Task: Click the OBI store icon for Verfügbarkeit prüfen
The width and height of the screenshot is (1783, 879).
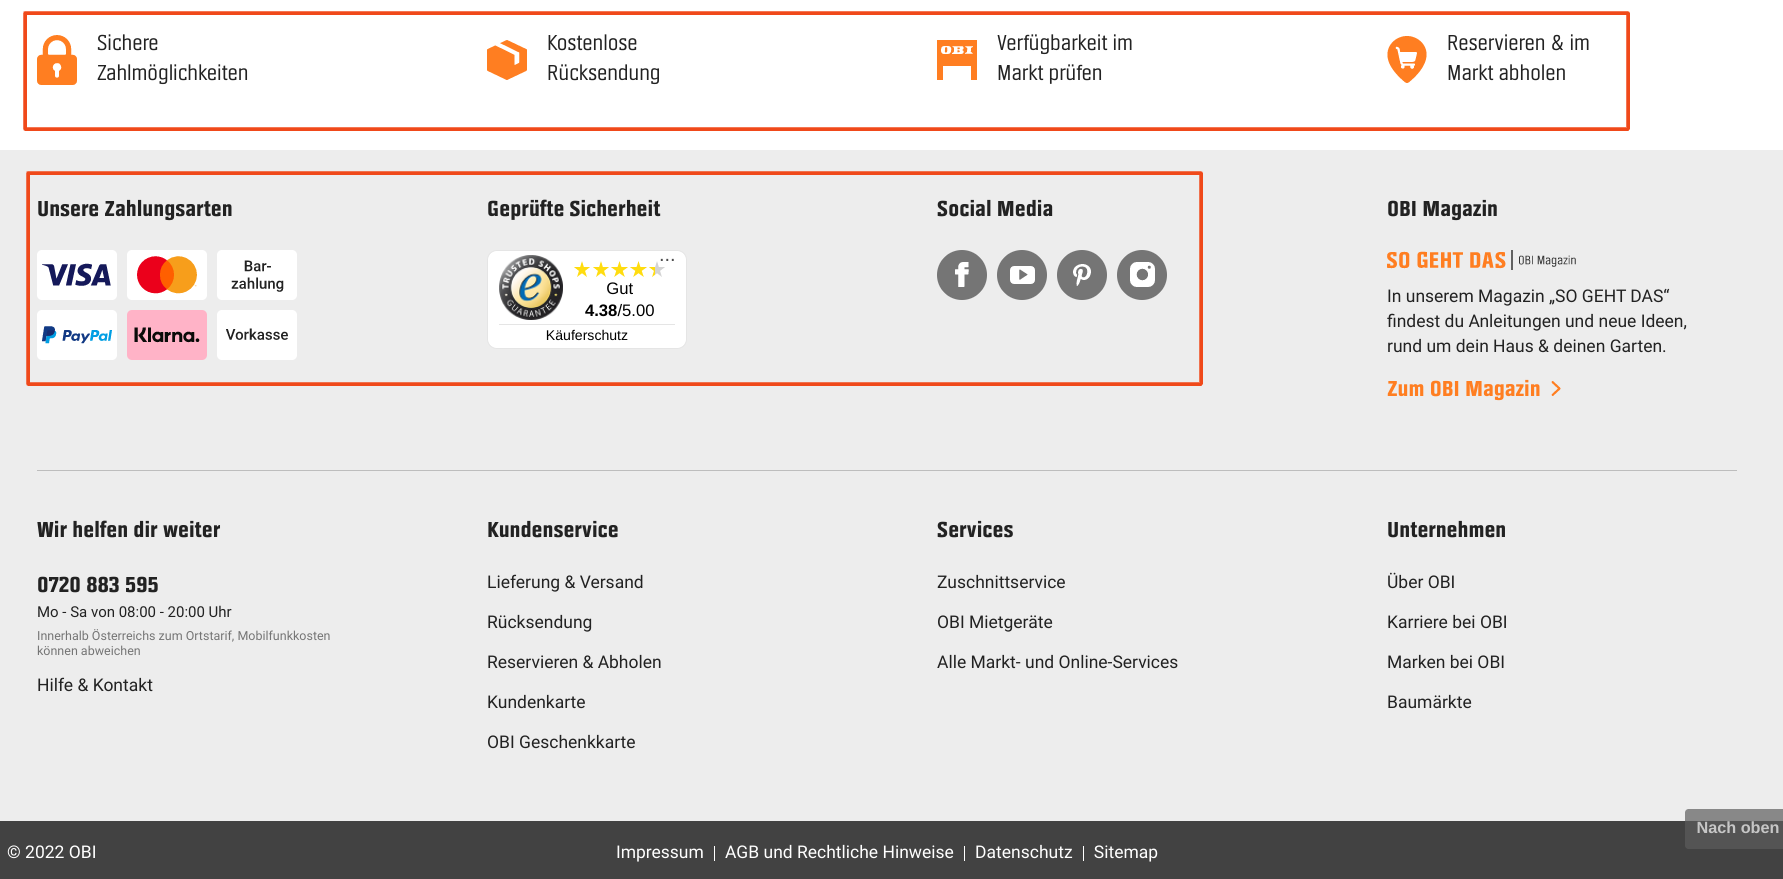Action: pyautogui.click(x=957, y=59)
